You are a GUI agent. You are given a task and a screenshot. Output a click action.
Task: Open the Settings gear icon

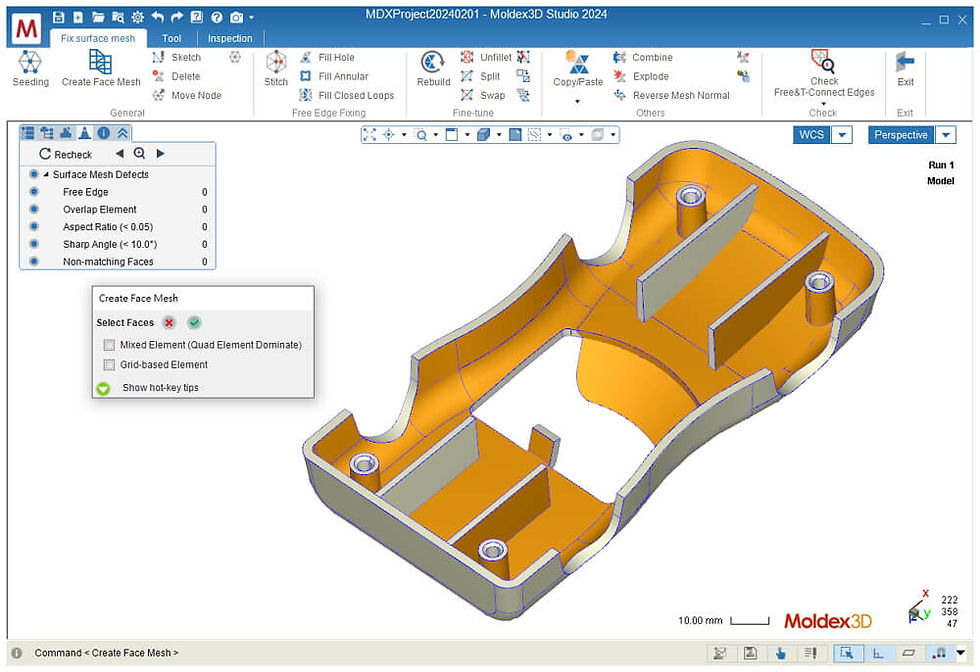click(138, 18)
